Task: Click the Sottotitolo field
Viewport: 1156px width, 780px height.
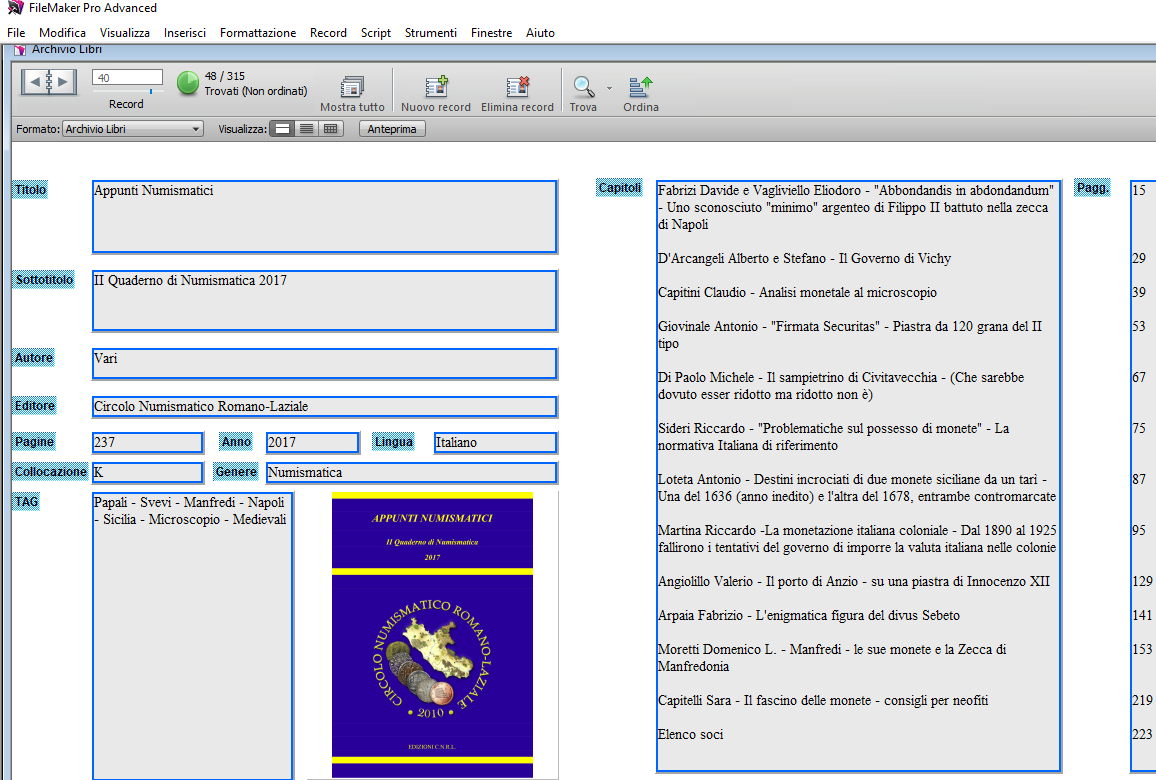Action: (324, 301)
